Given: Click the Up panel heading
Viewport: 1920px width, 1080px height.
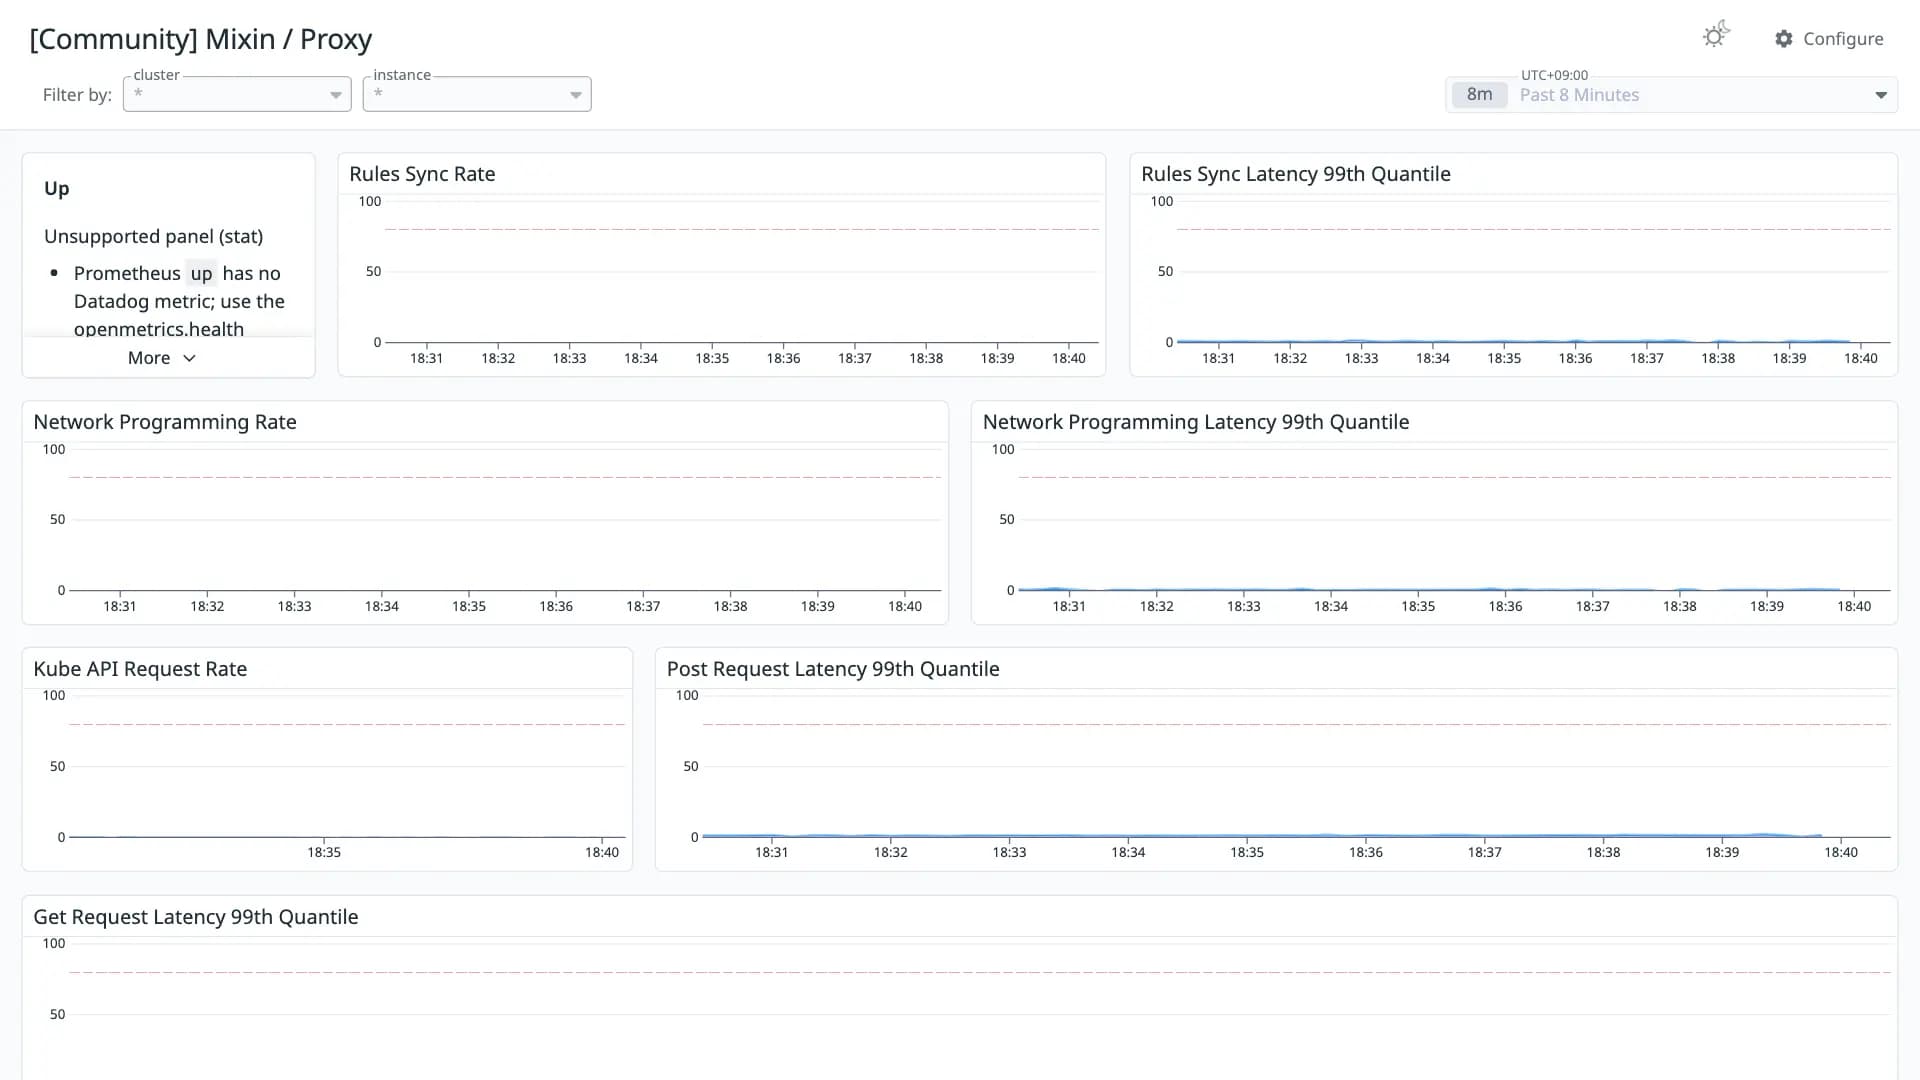Looking at the screenshot, I should [x=56, y=188].
